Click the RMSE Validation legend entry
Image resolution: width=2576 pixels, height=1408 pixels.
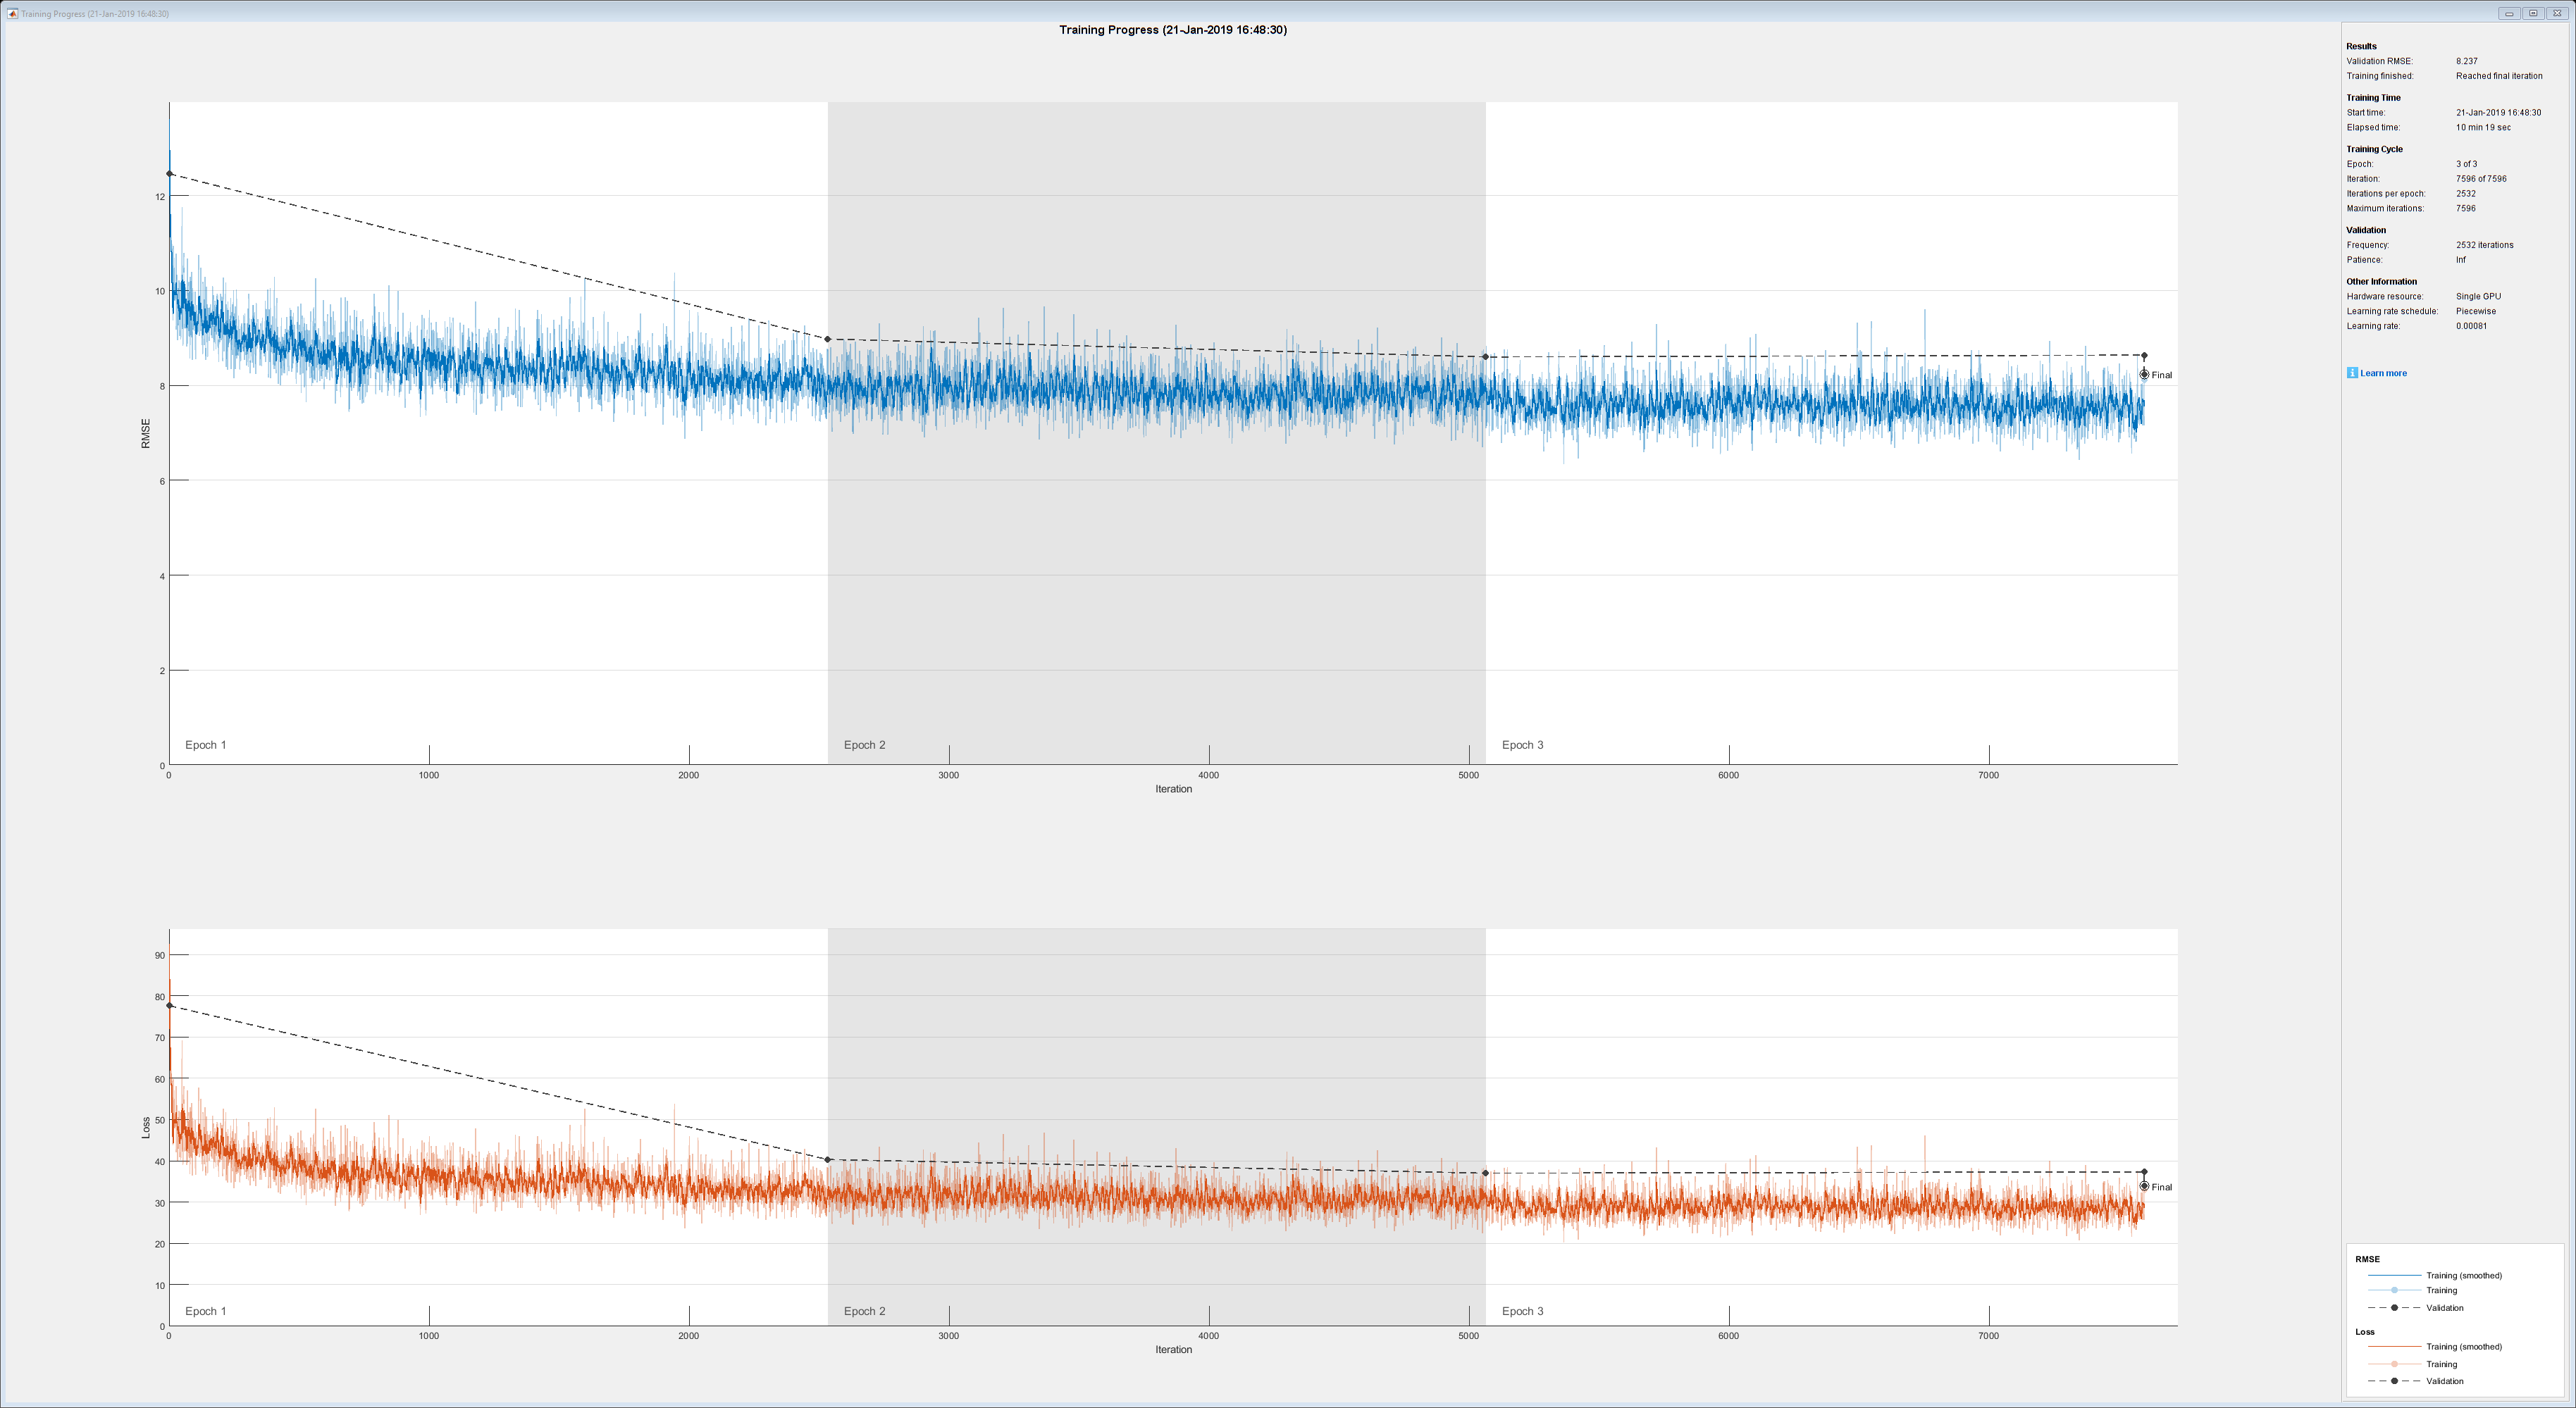pos(2444,1308)
